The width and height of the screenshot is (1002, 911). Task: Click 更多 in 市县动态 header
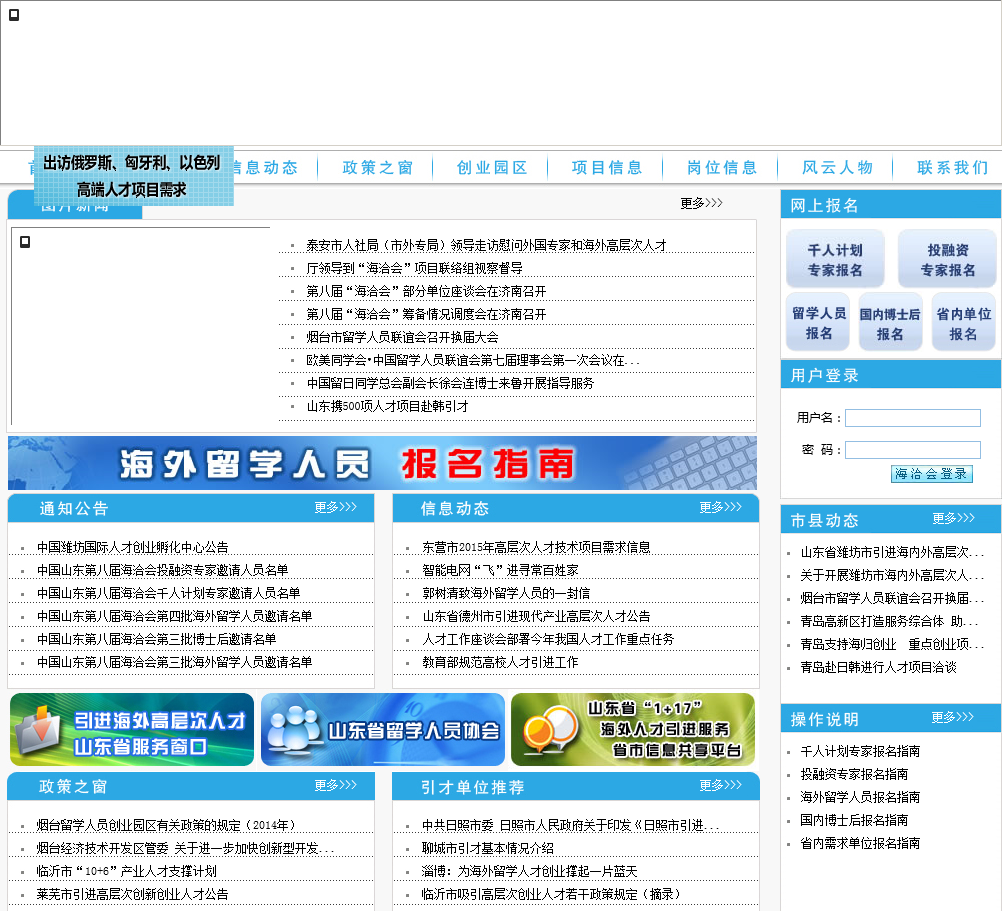click(953, 518)
